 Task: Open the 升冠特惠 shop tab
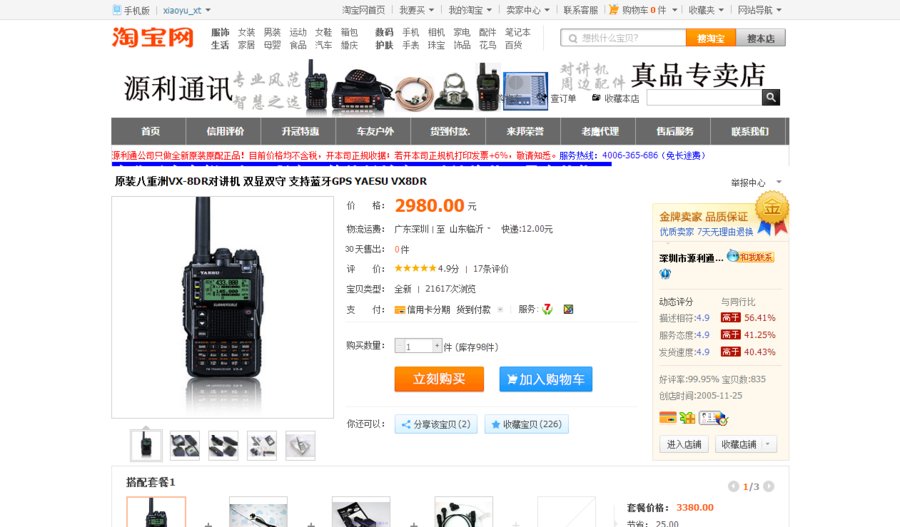[x=300, y=131]
